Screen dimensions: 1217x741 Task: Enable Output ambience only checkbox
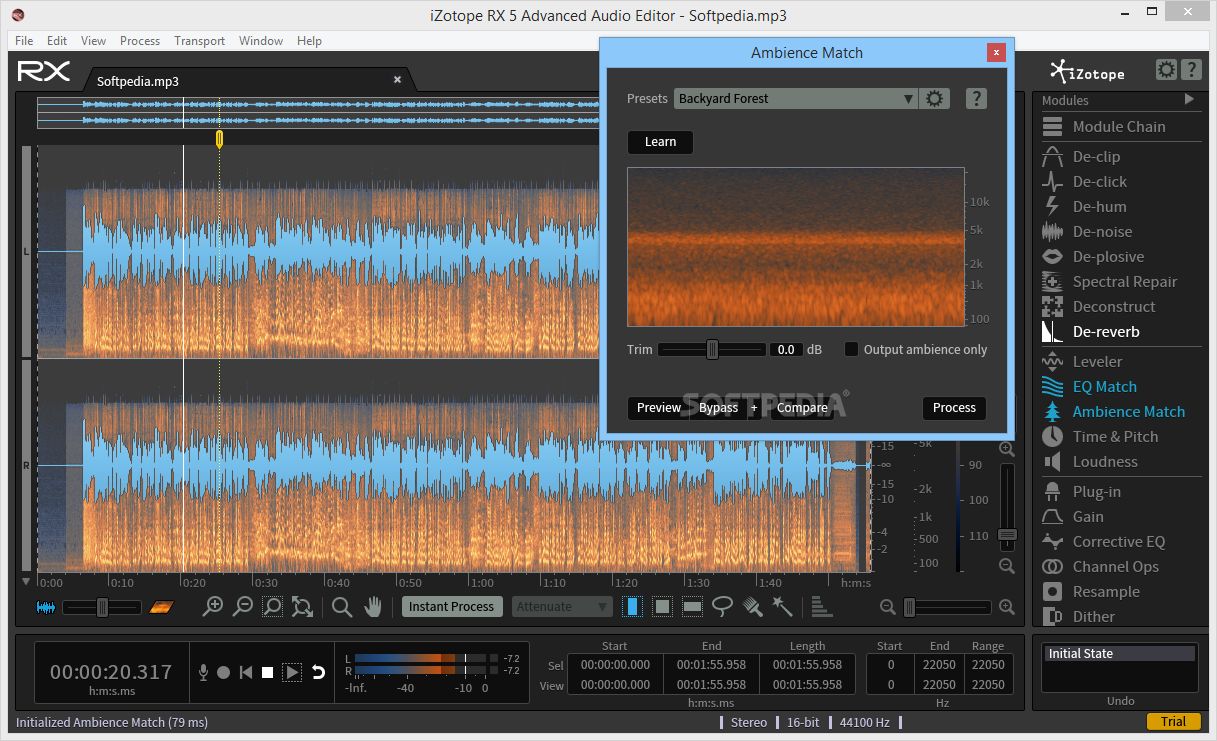[x=852, y=350]
